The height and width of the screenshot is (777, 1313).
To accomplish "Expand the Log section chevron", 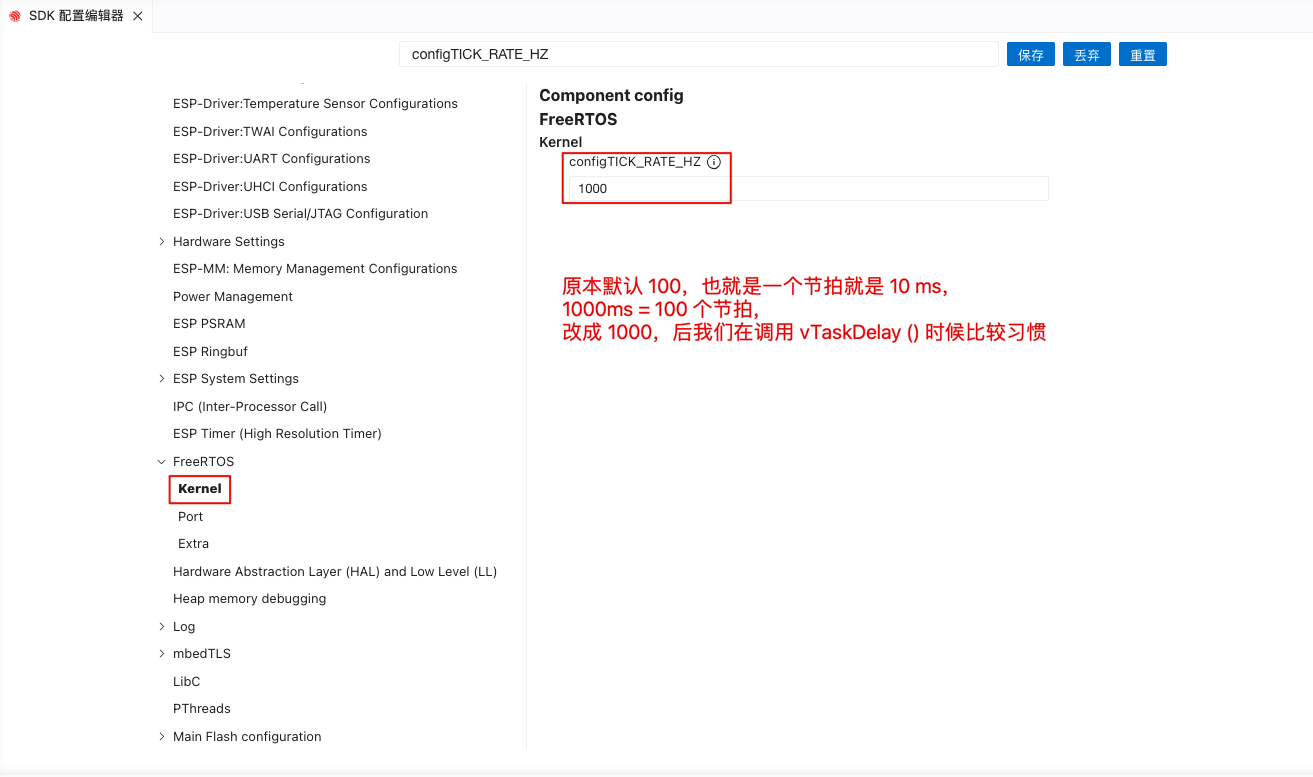I will (x=162, y=626).
